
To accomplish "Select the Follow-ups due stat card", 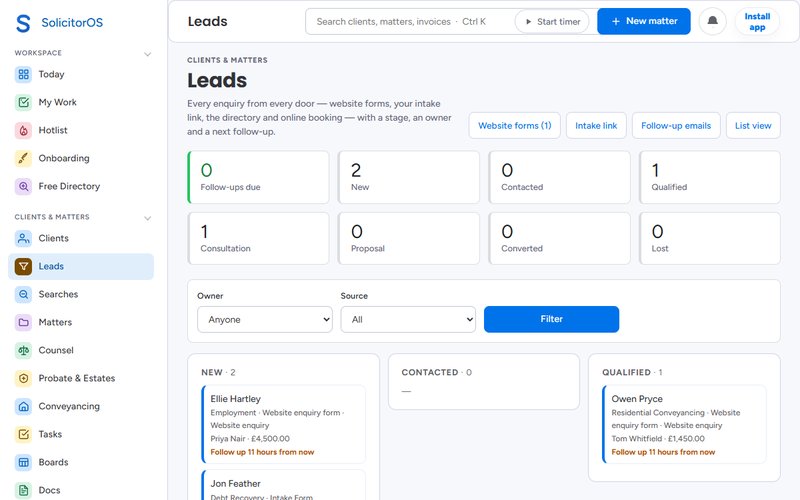I will tap(258, 177).
